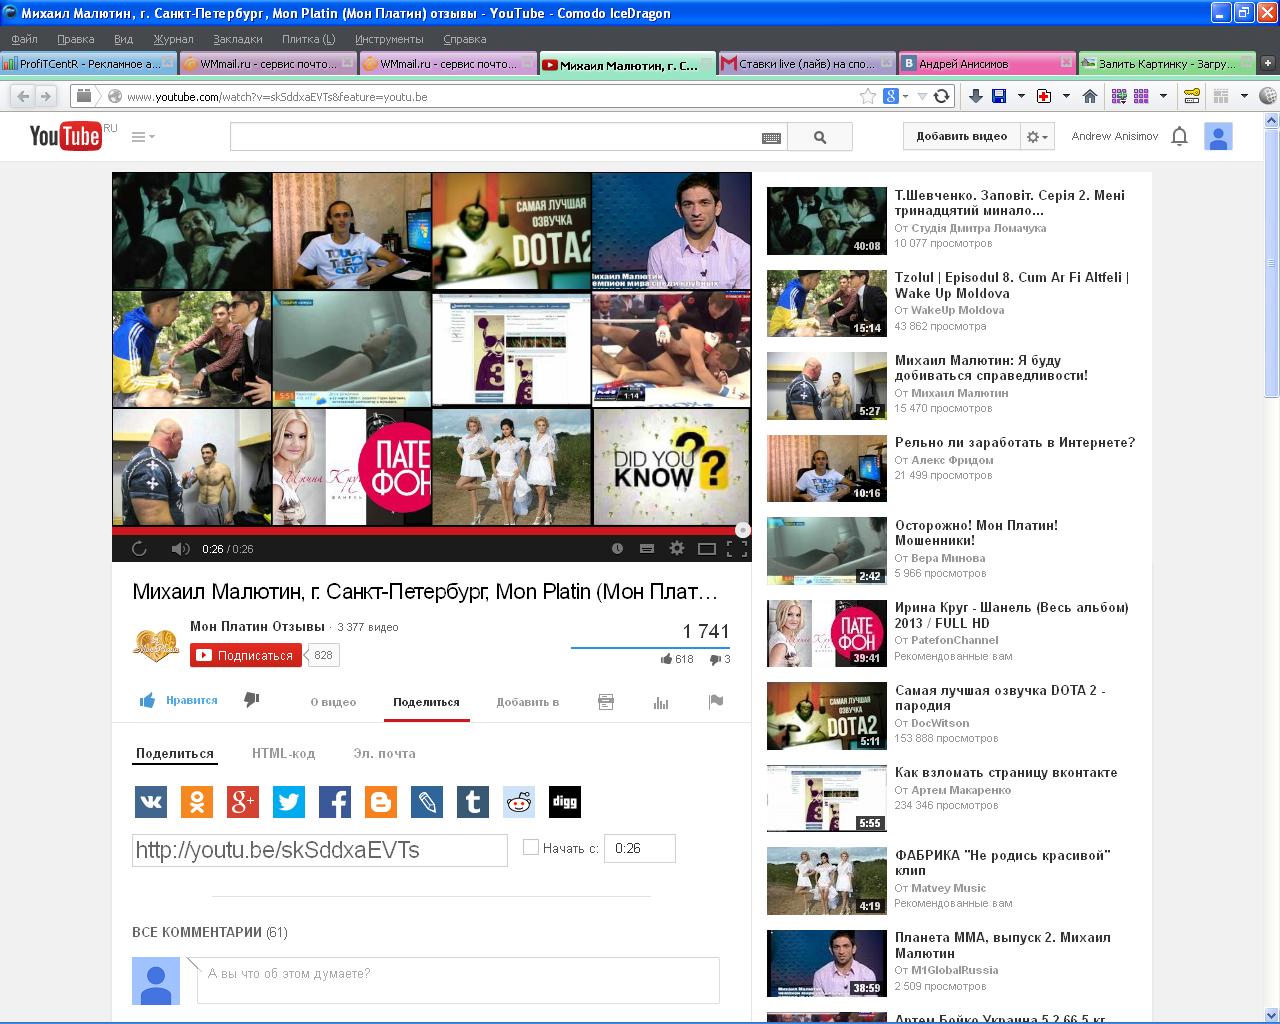Reload page with refresh icon

coord(941,96)
